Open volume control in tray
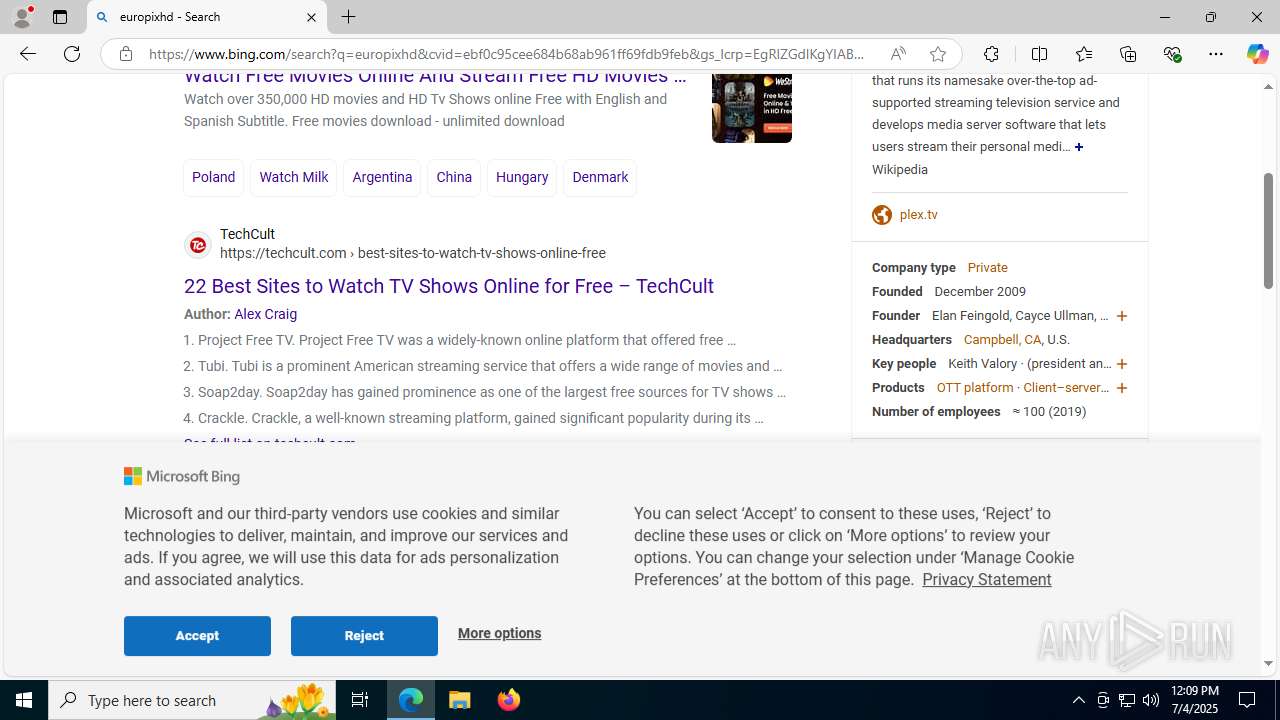Viewport: 1280px width, 720px height. tap(1150, 700)
